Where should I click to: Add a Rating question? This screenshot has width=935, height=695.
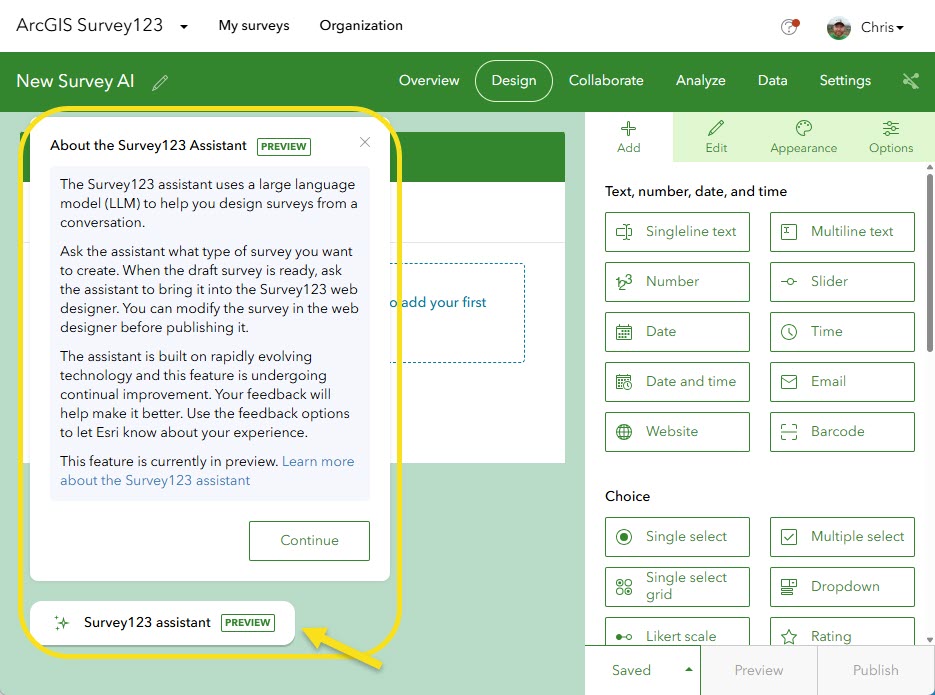(x=842, y=632)
